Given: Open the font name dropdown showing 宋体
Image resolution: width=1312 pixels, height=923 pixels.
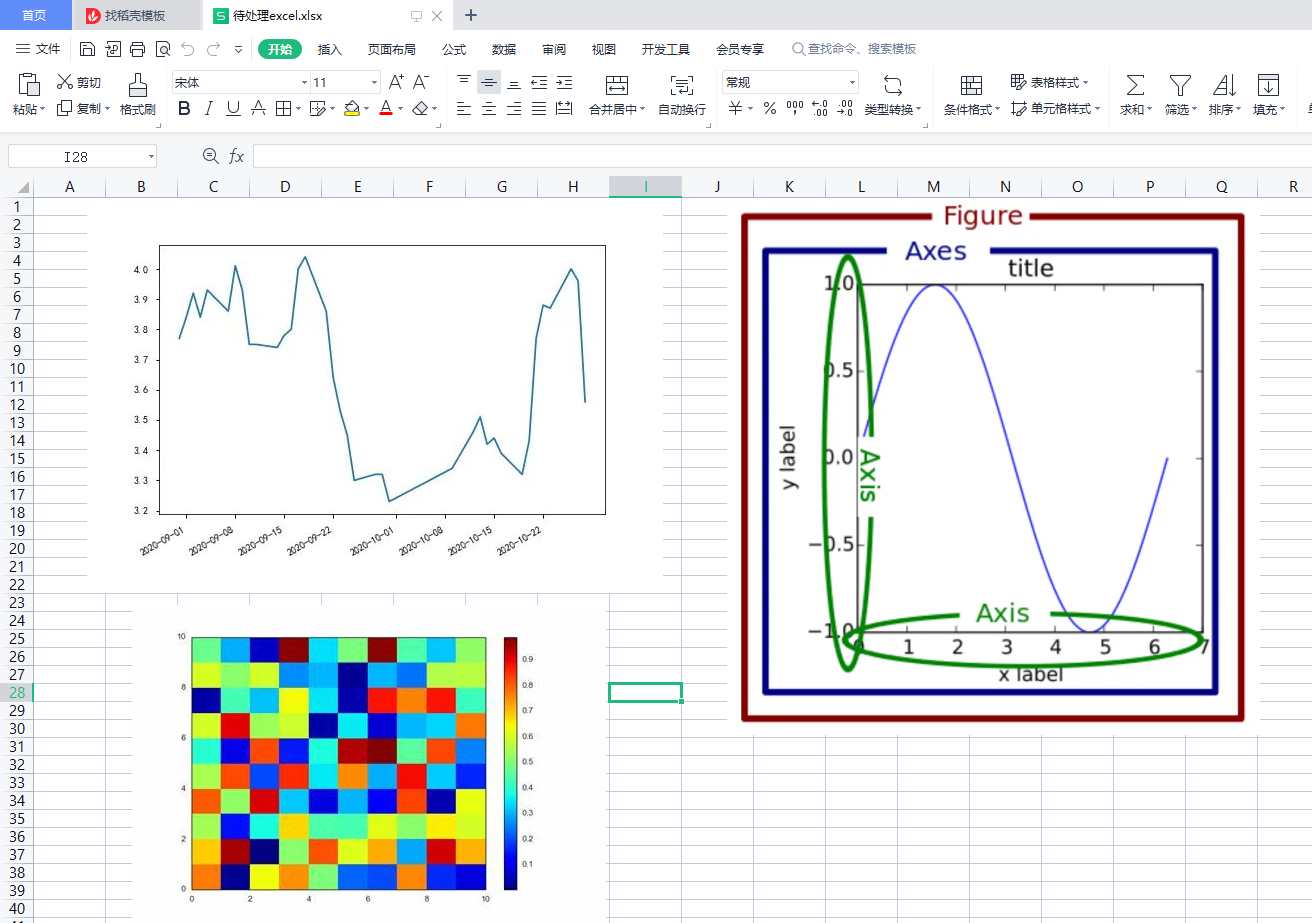Looking at the screenshot, I should tap(238, 82).
